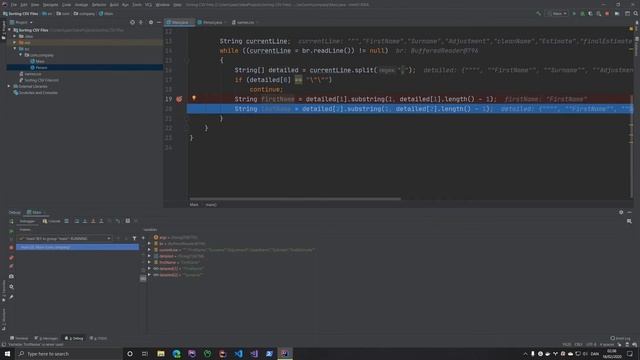
Task: Click Mute Breakpoints icon in debug sidebar
Action: pos(11,266)
